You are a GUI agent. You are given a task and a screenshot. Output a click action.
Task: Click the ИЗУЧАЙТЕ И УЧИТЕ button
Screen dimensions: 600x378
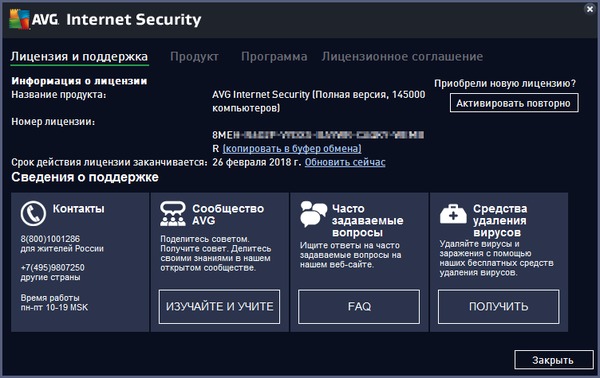[219, 307]
